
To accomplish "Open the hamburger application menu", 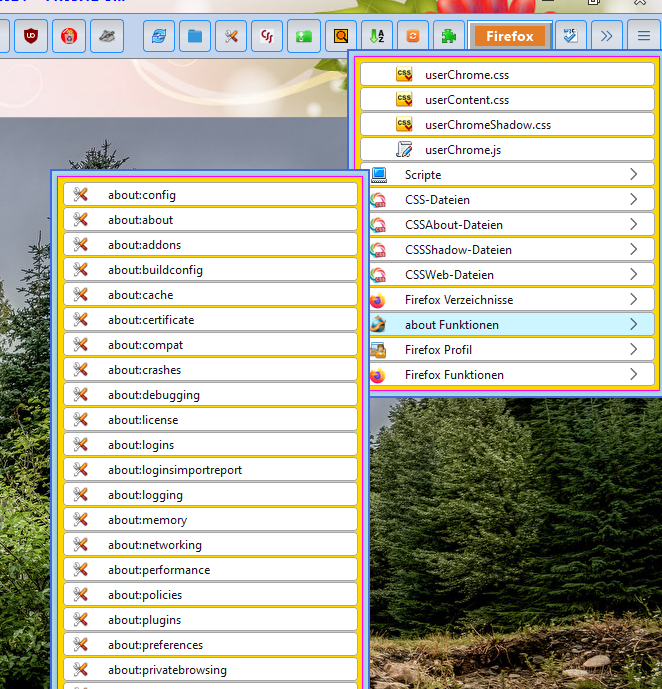I will [x=644, y=37].
